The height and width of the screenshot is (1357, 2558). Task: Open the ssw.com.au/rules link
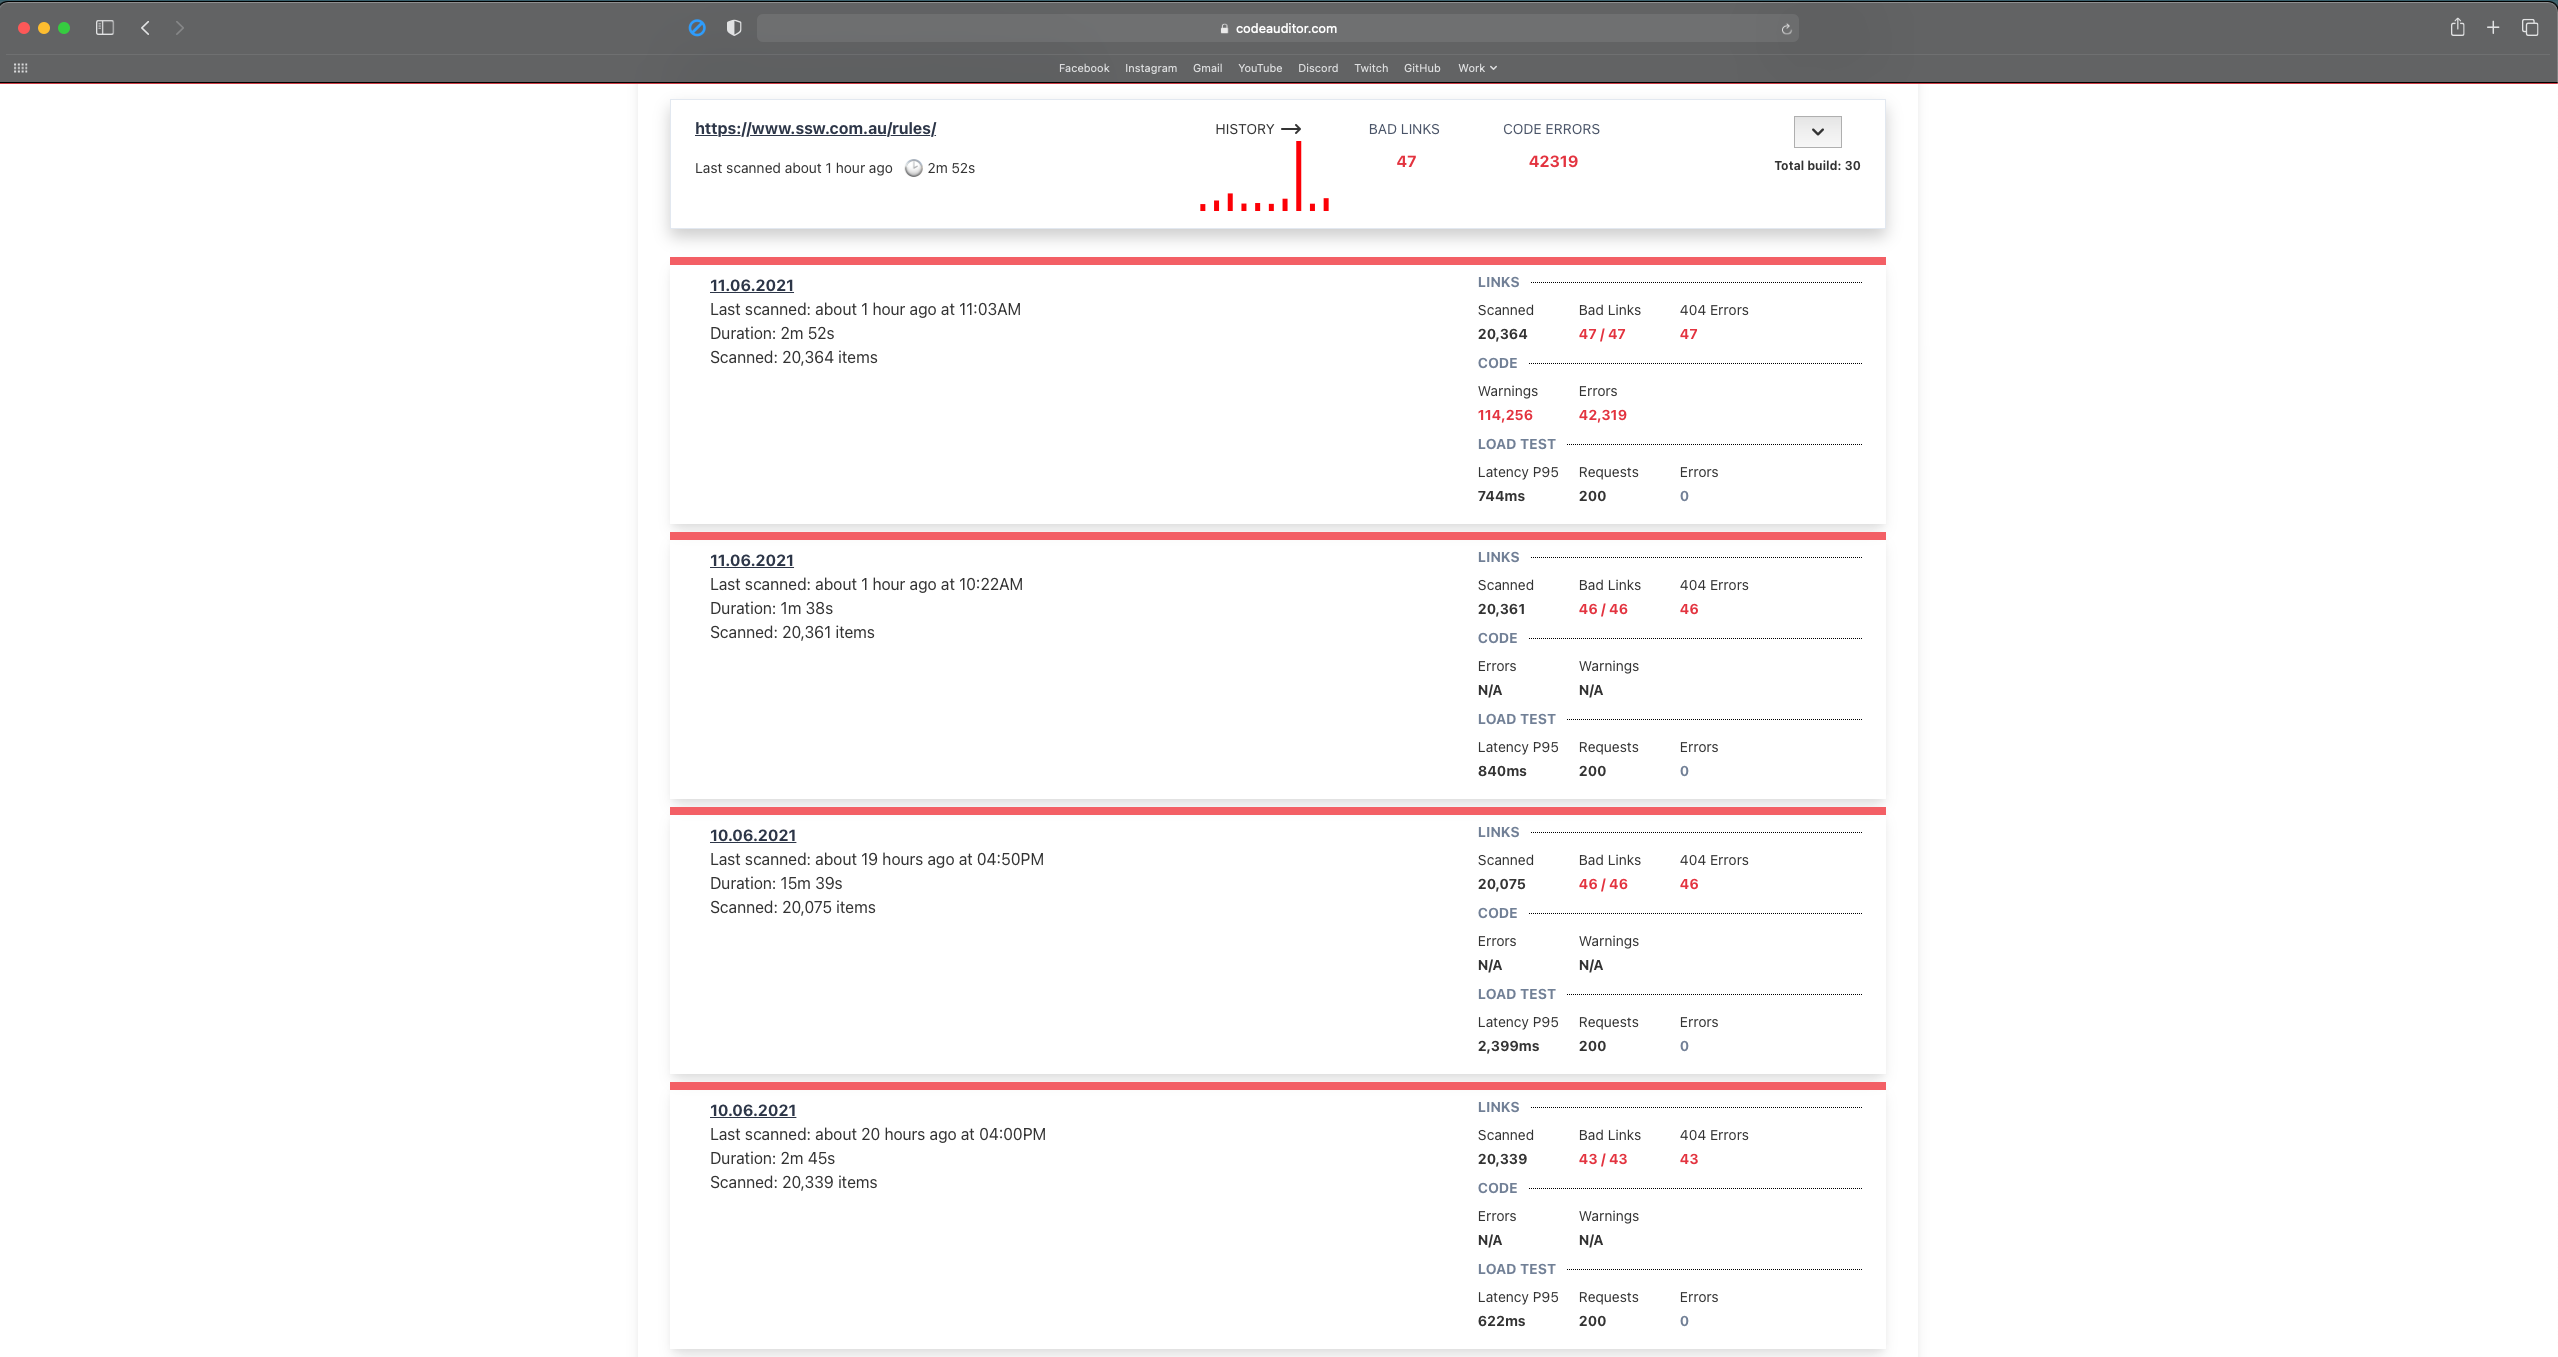pos(814,128)
